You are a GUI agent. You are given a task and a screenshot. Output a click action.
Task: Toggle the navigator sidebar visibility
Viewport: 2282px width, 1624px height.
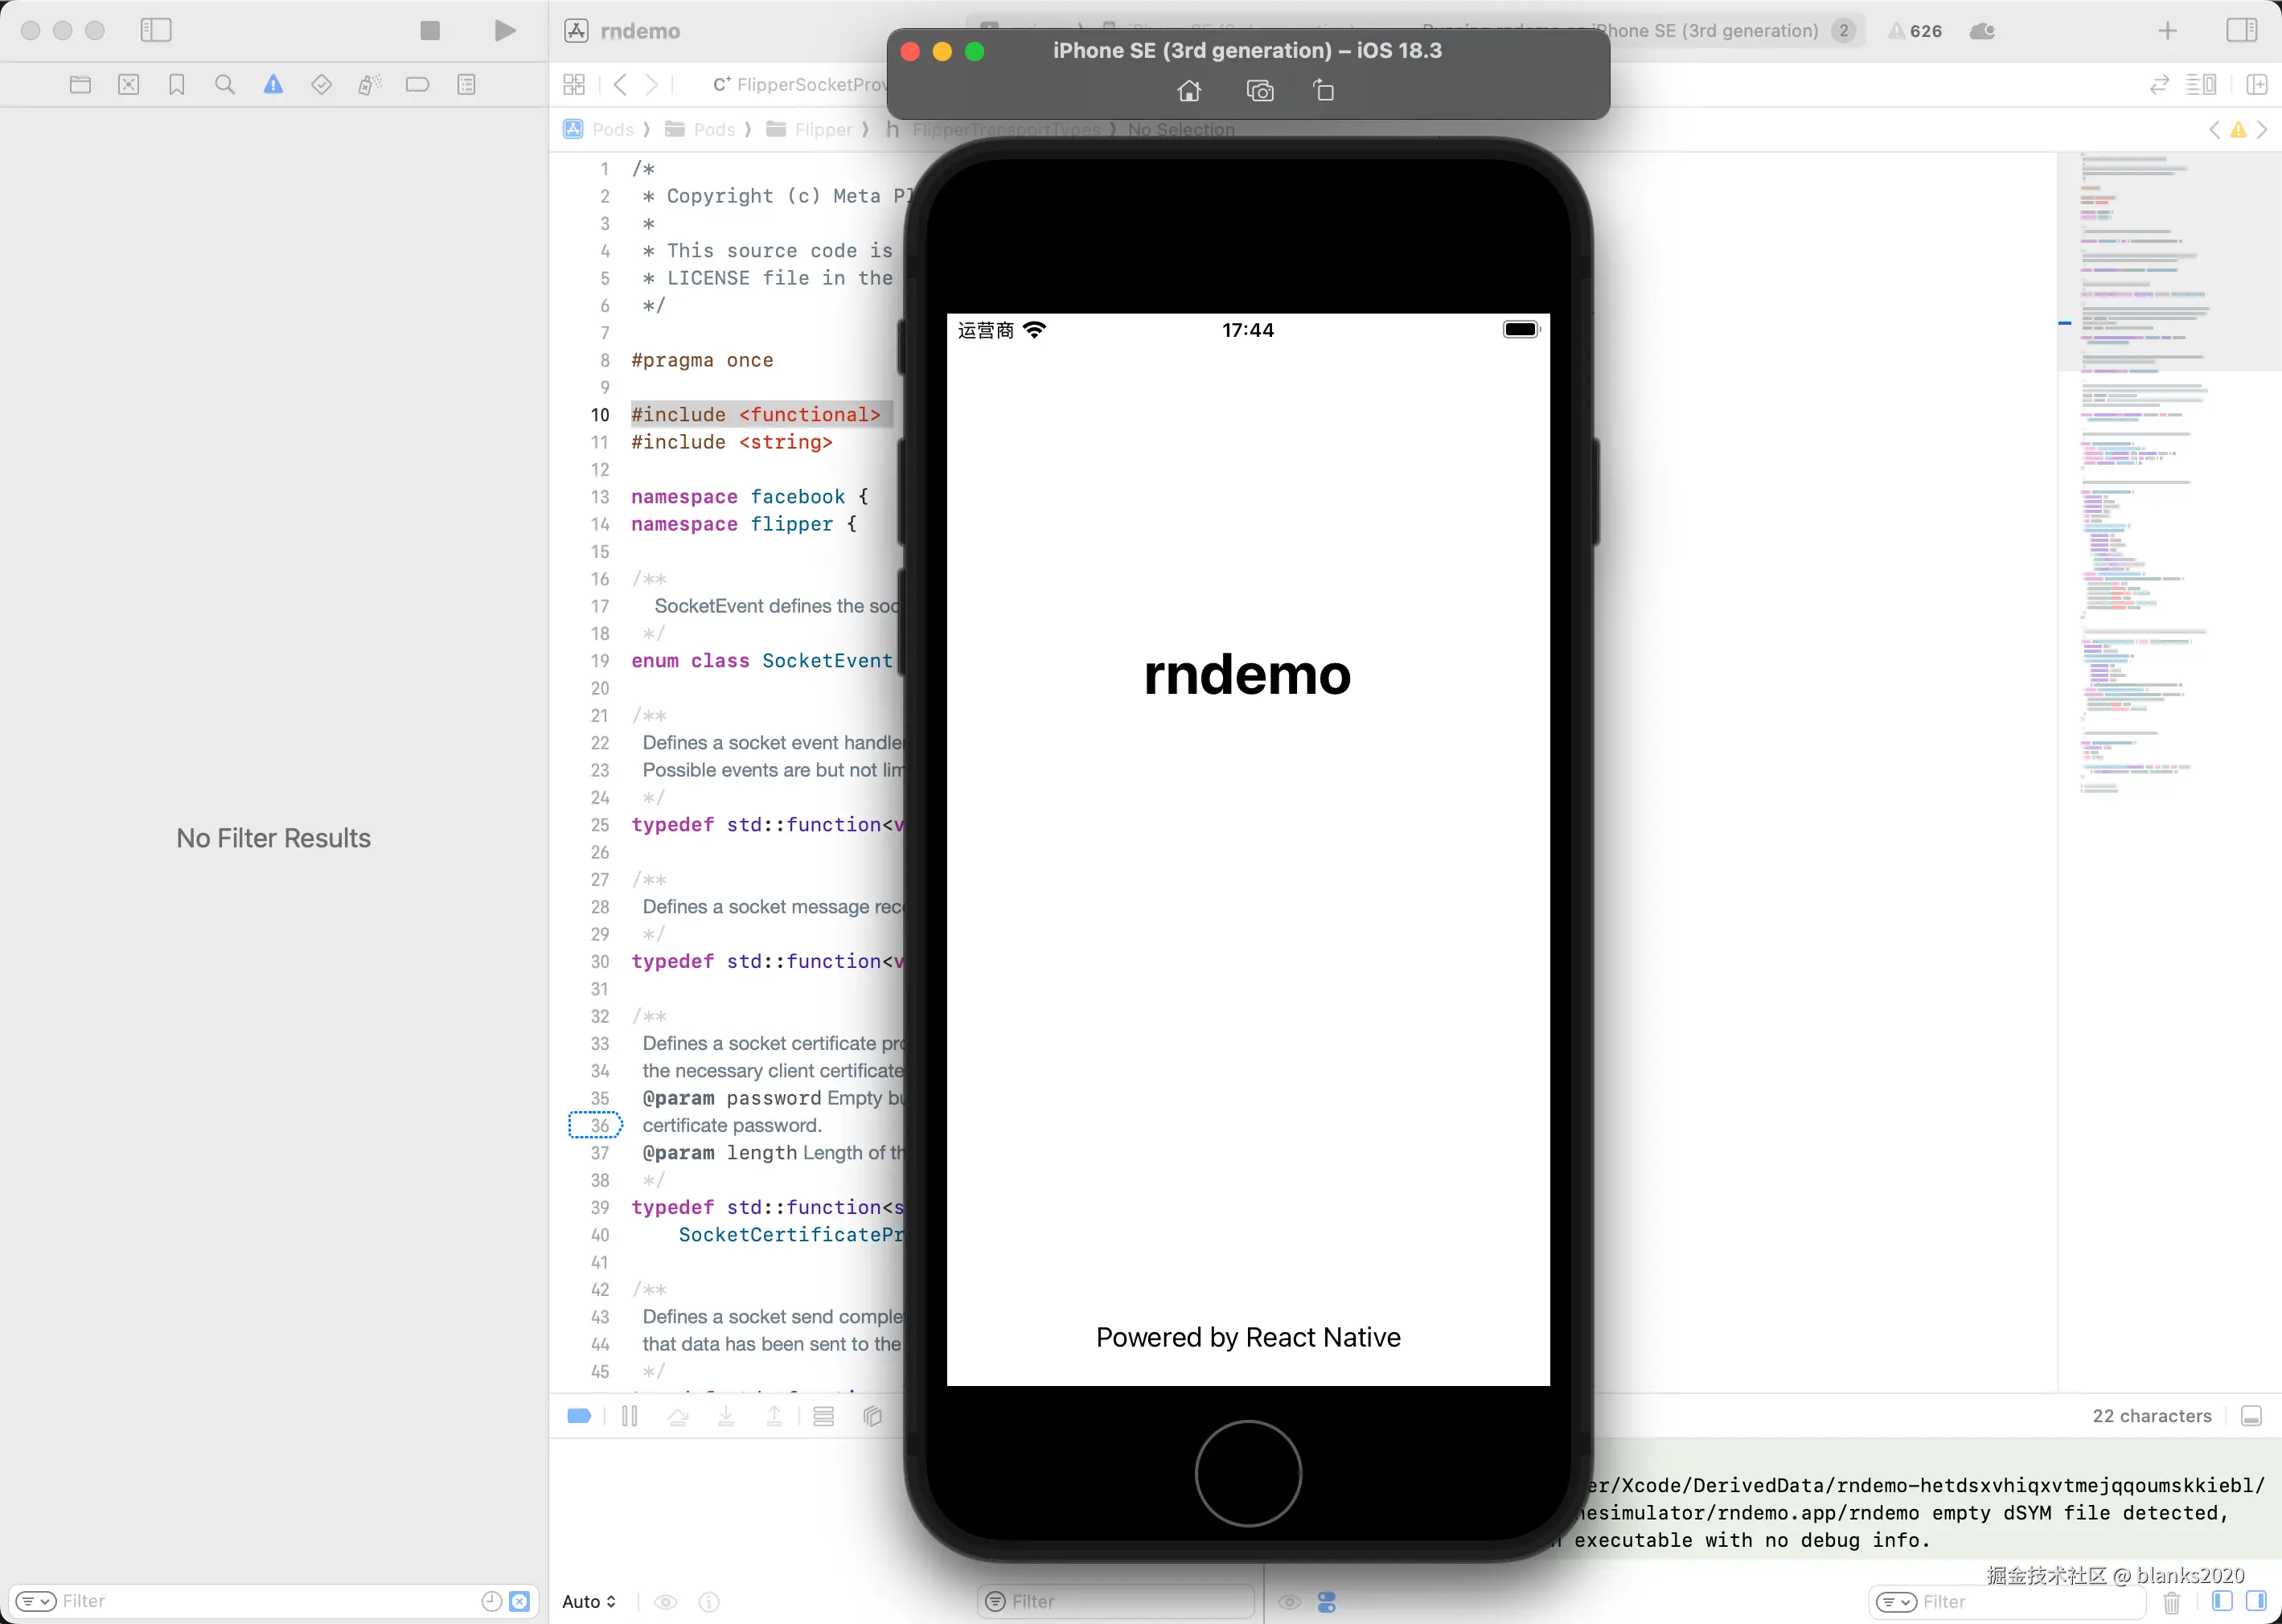coord(156,31)
